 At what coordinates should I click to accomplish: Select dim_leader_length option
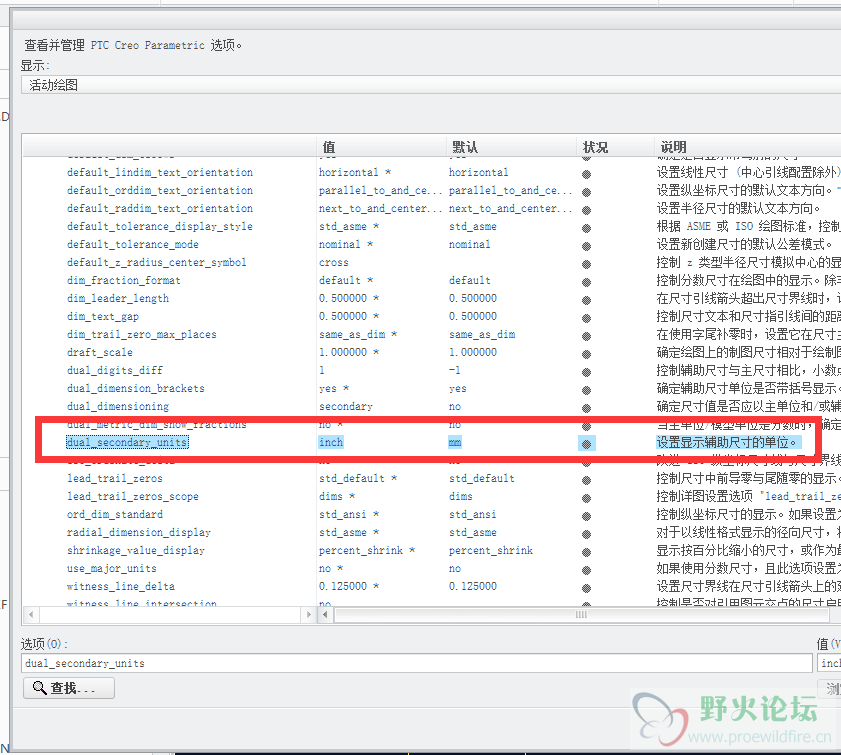[x=118, y=298]
